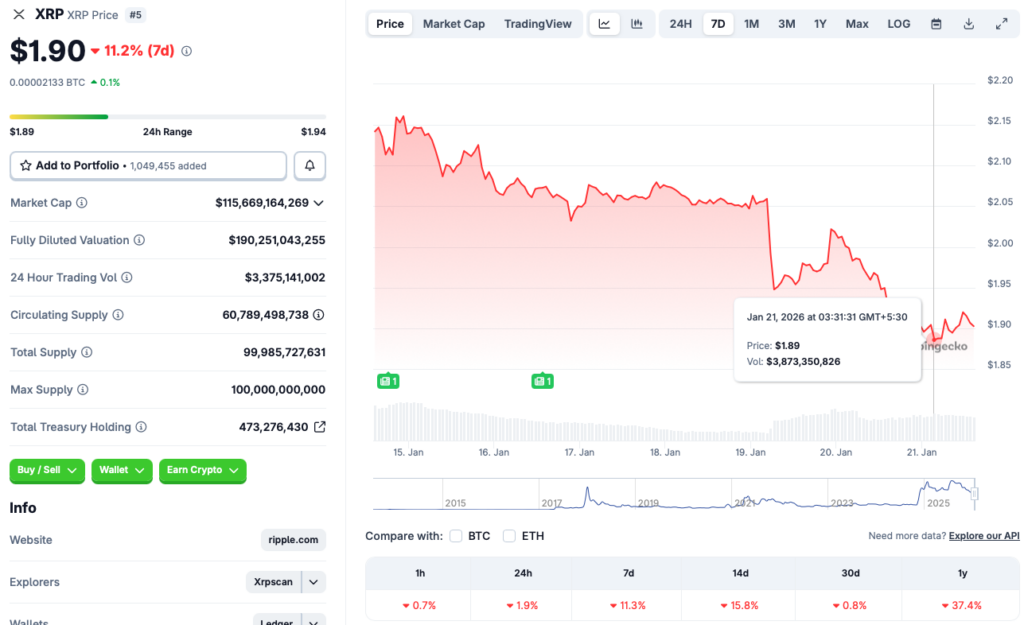Add XRP to Portfolio
This screenshot has height=625, width=1024.
(148, 165)
